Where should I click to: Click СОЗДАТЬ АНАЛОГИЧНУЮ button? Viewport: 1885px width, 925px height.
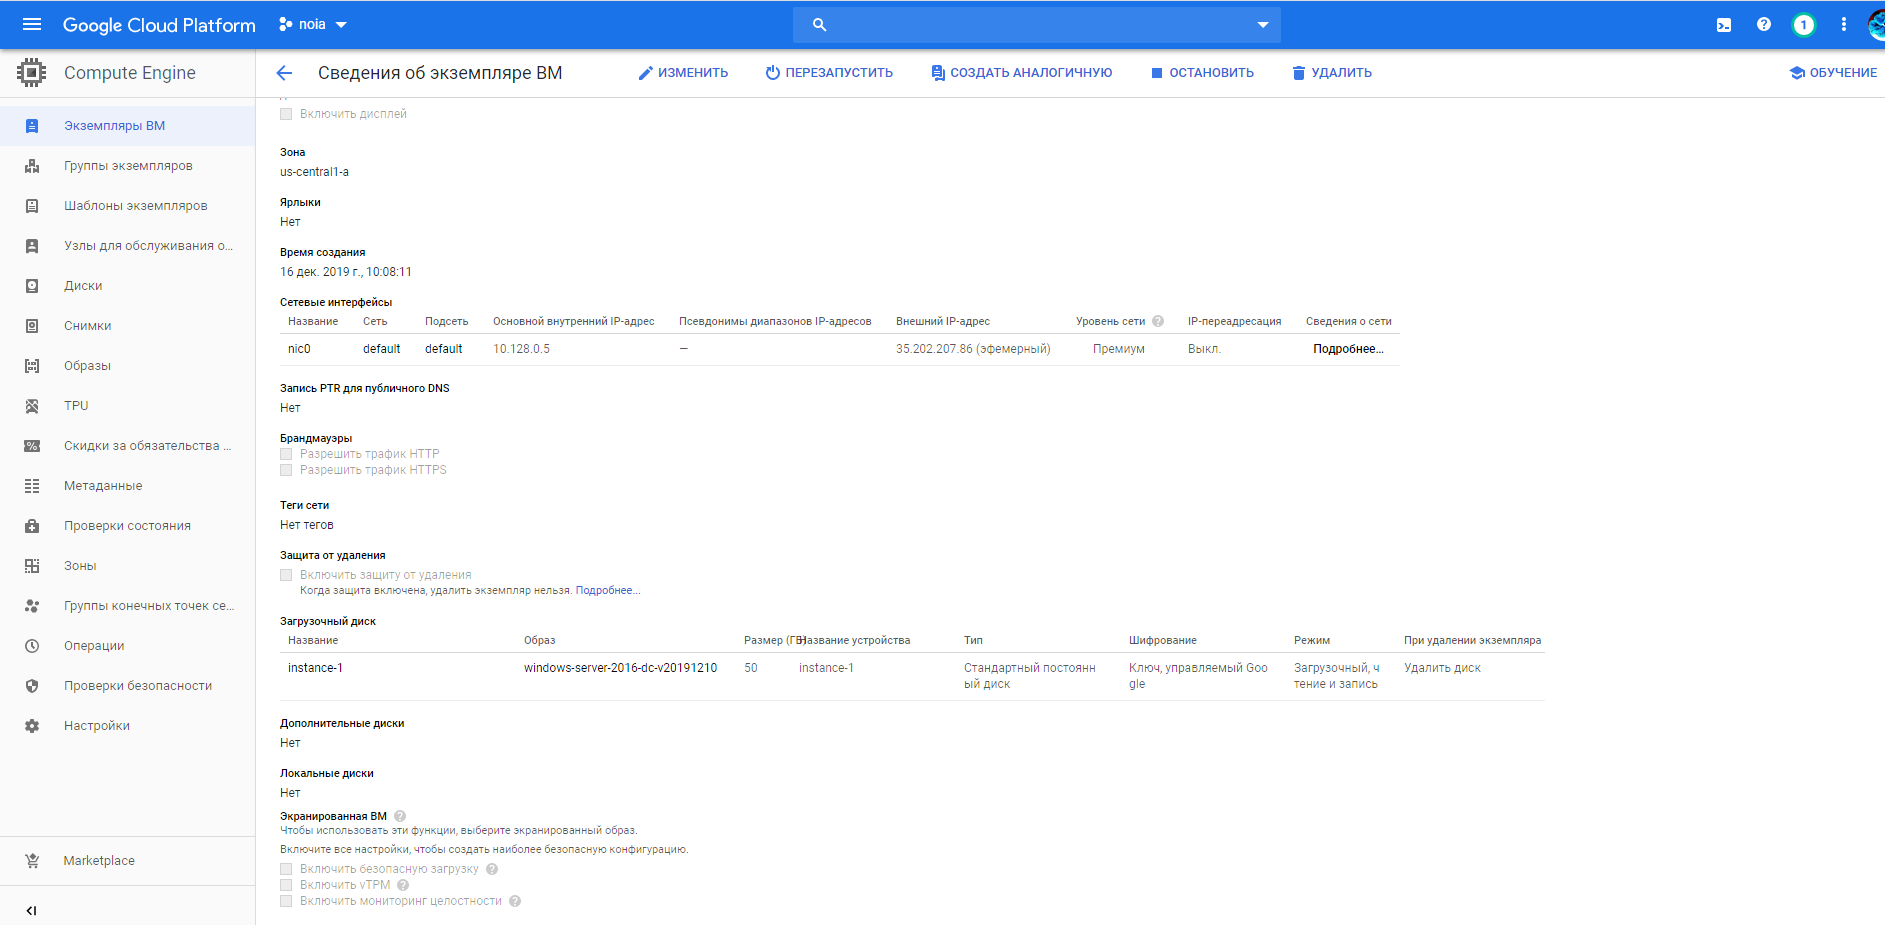[1021, 73]
